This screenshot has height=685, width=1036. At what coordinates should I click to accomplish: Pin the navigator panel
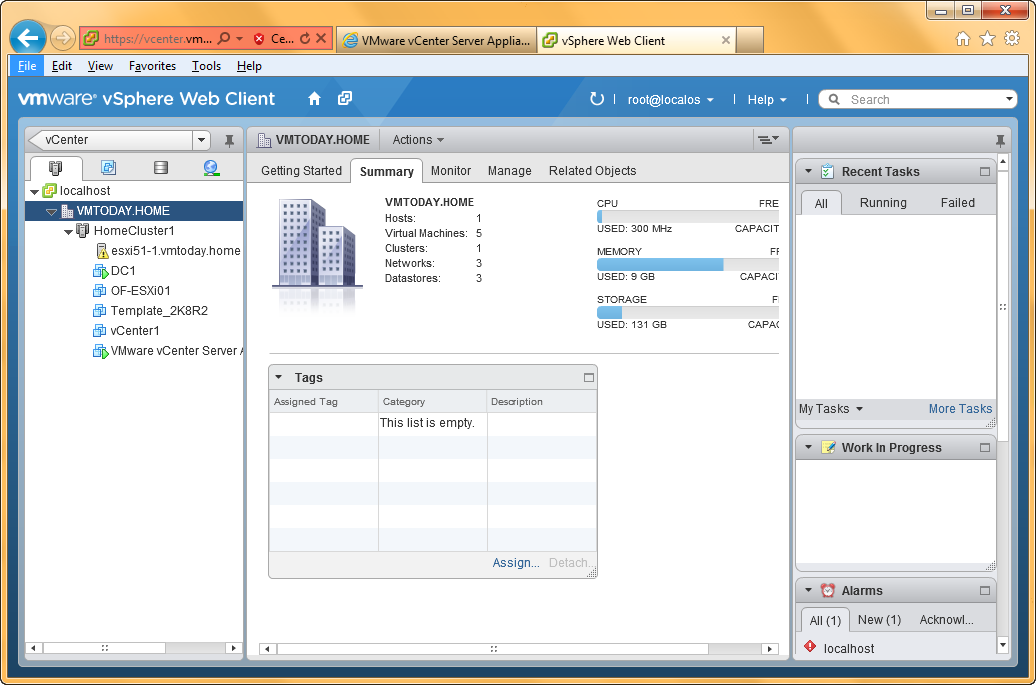229,140
